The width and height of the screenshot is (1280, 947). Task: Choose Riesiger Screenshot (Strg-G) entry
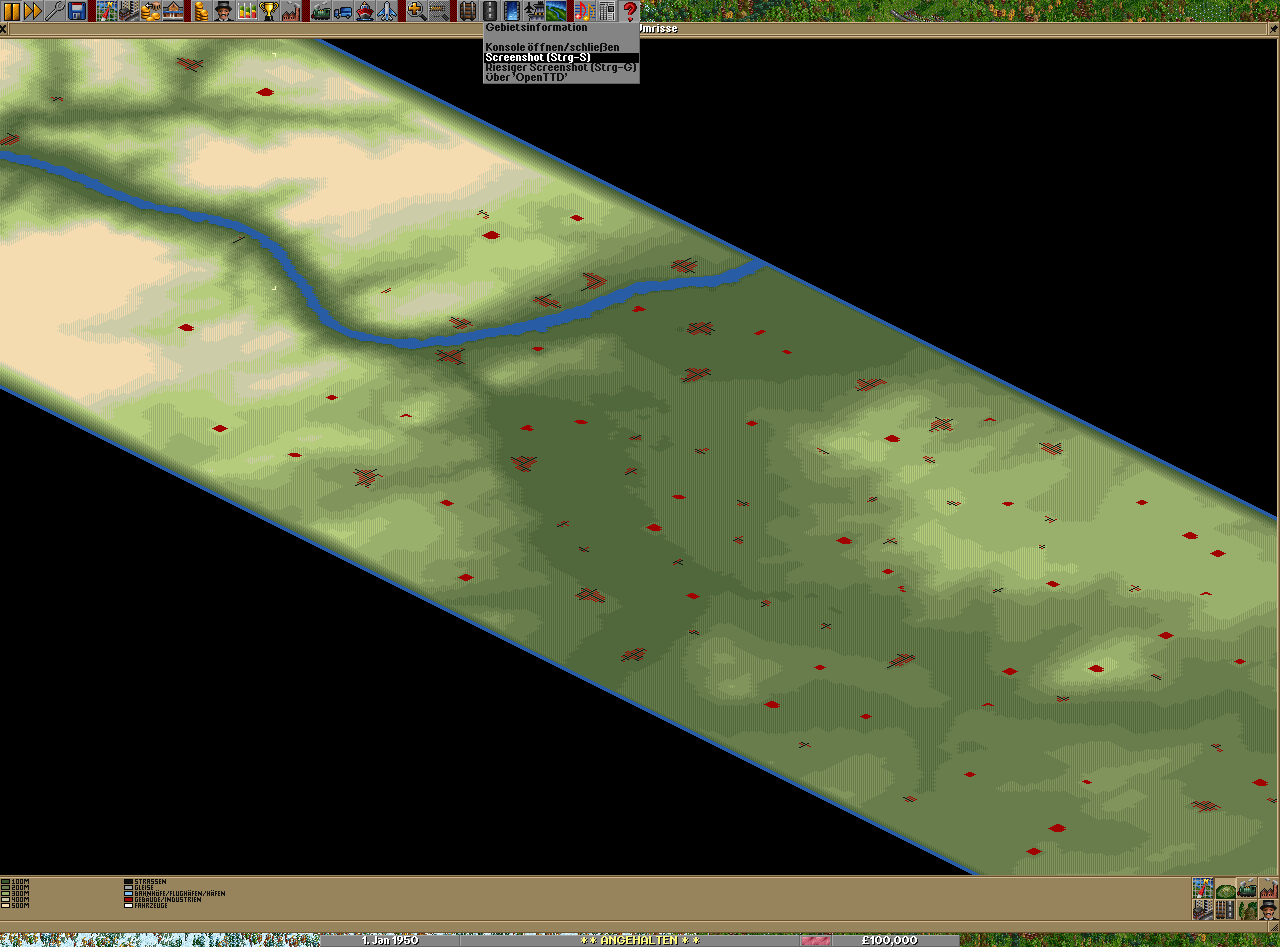point(561,67)
